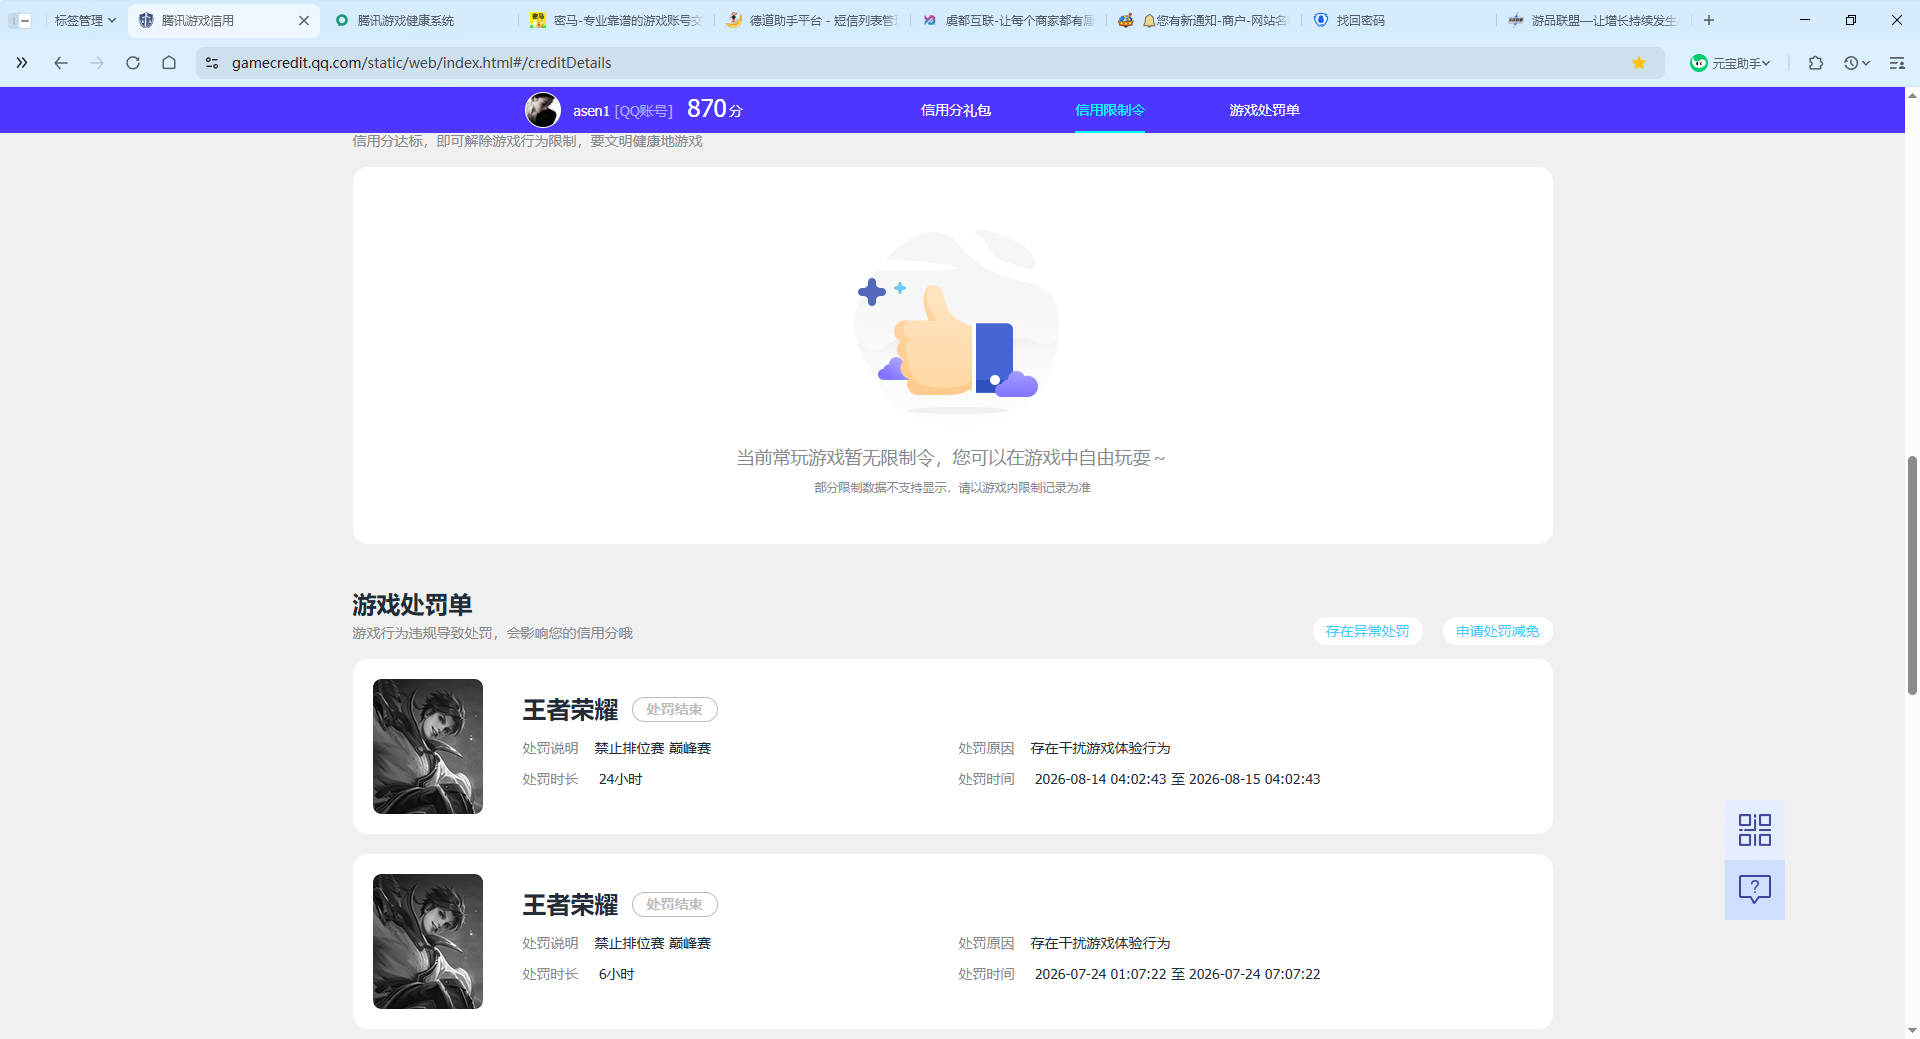Screen dimensions: 1920x1039
Task: Click the asen1 QQ account name
Action: pos(622,111)
